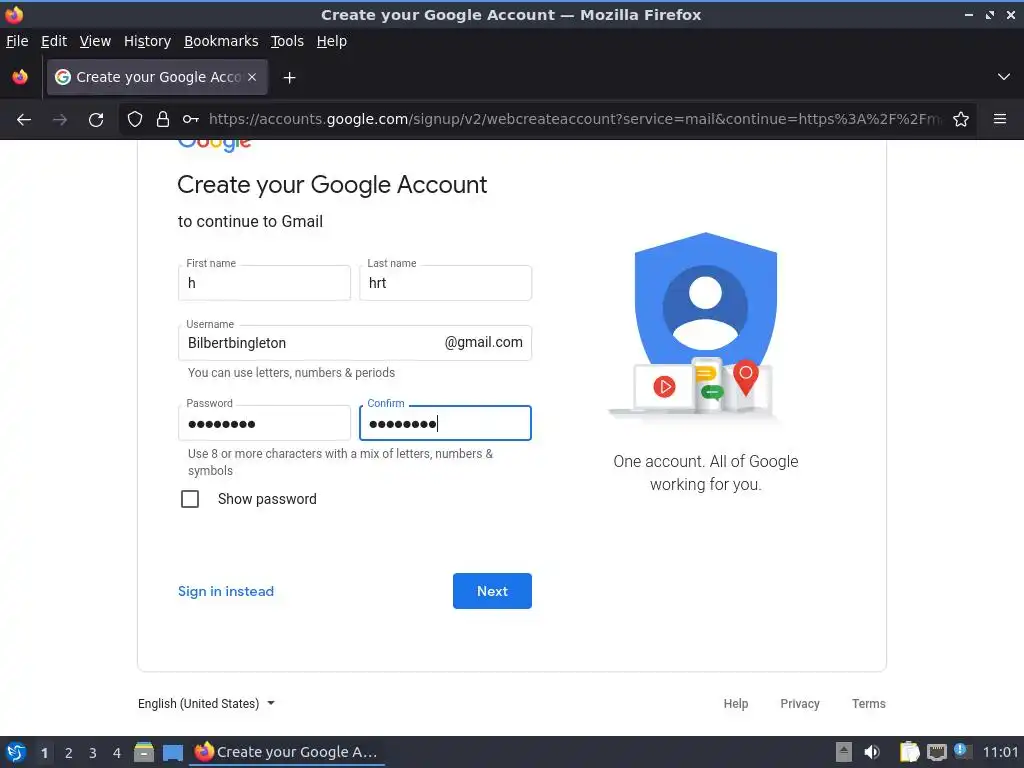
Task: Click the First name input field
Action: pos(264,283)
